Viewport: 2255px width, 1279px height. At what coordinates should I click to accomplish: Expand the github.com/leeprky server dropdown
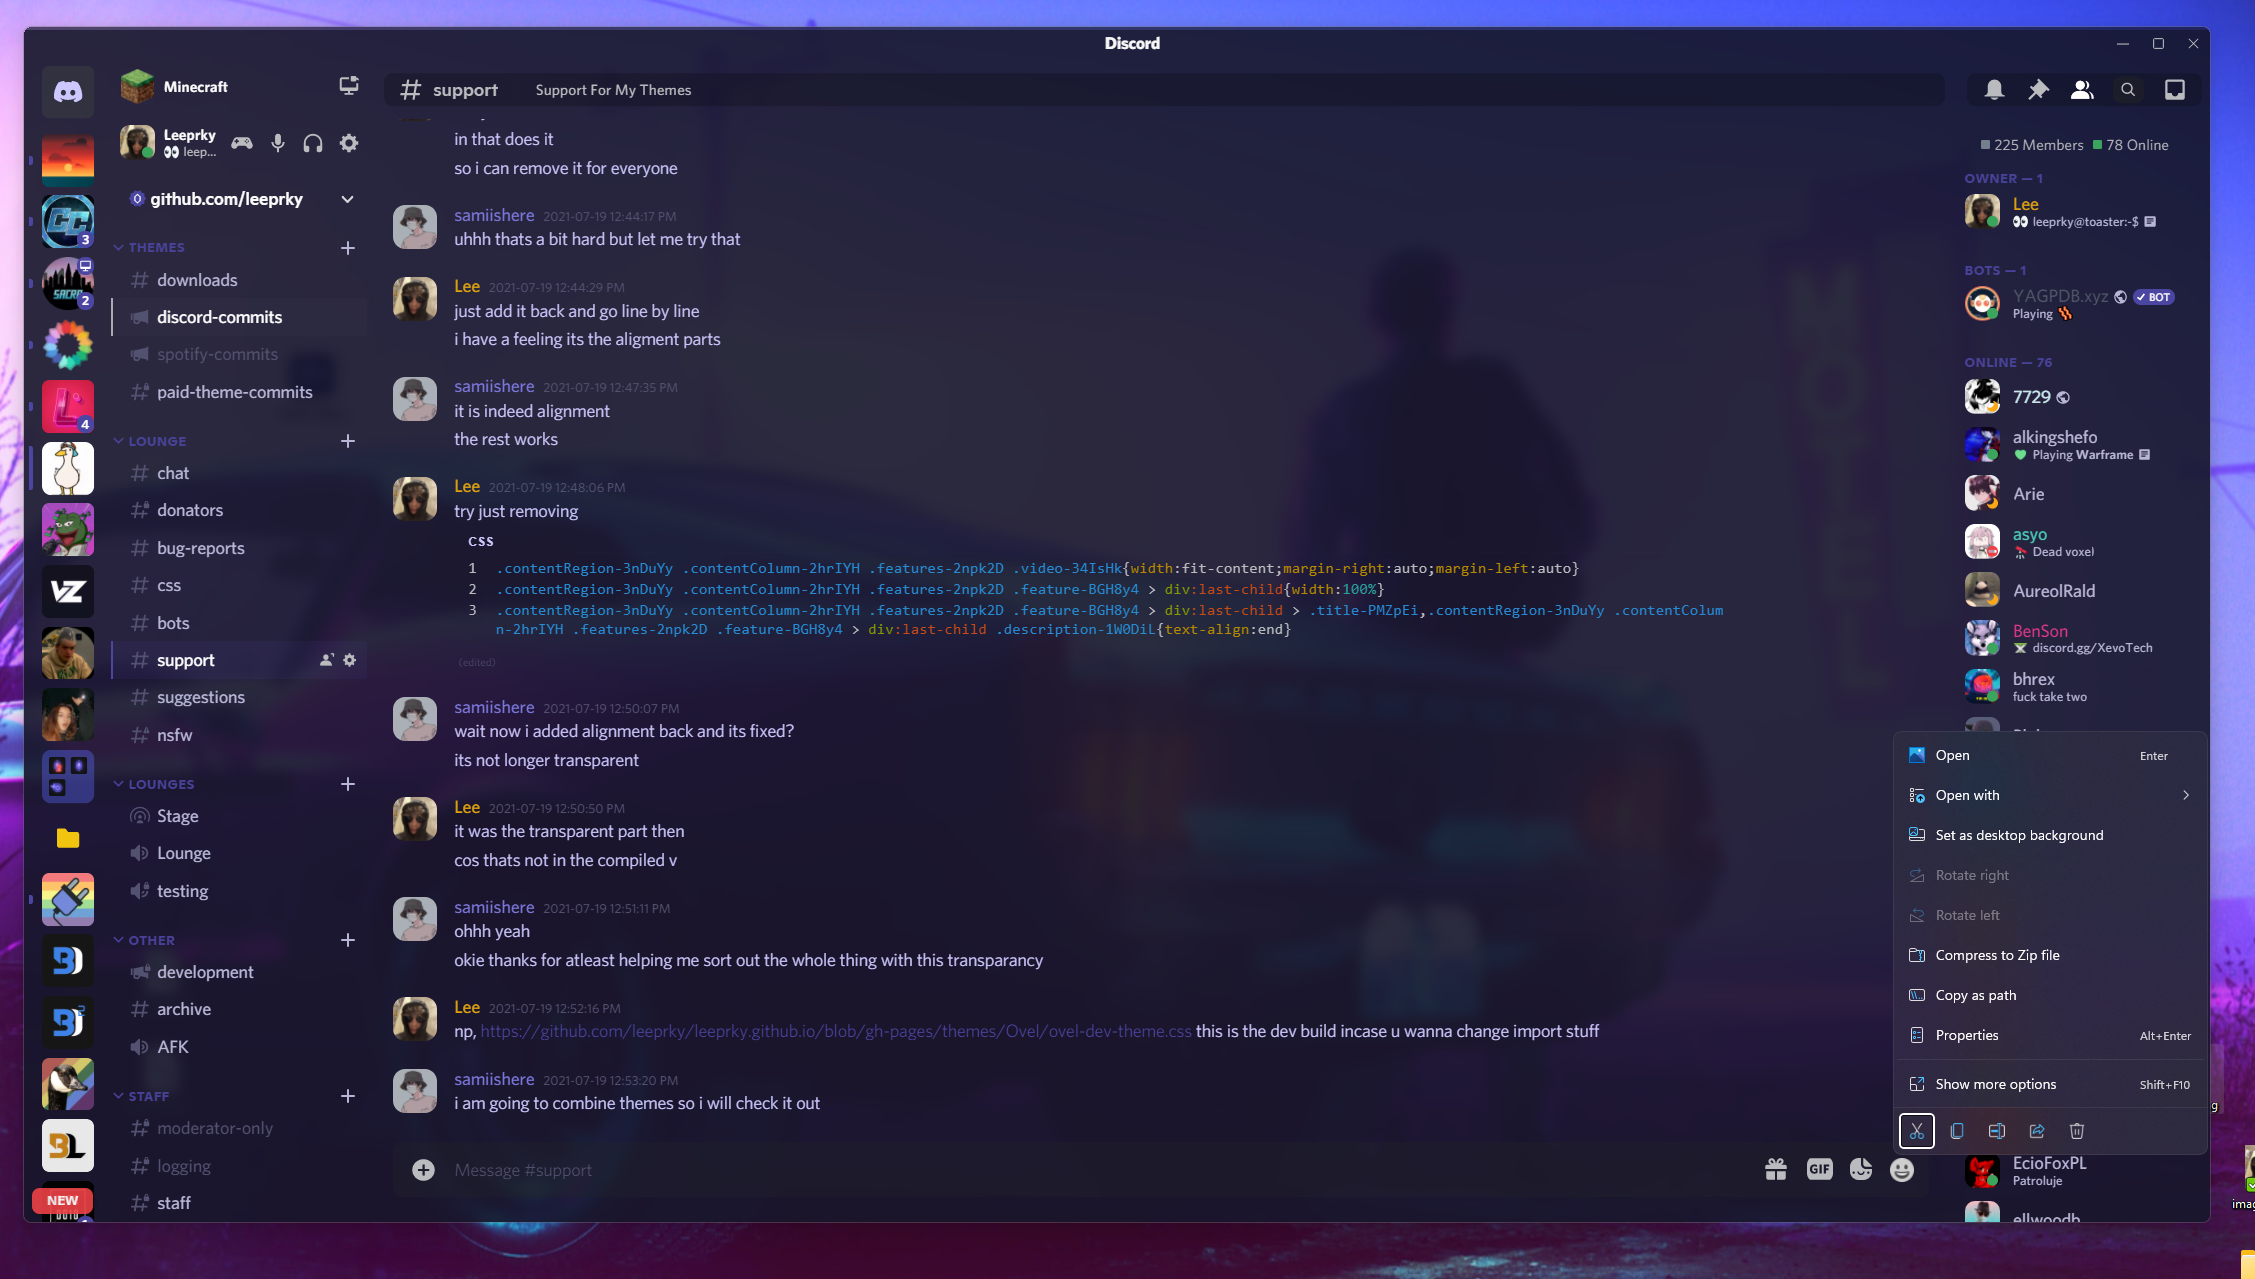[347, 199]
